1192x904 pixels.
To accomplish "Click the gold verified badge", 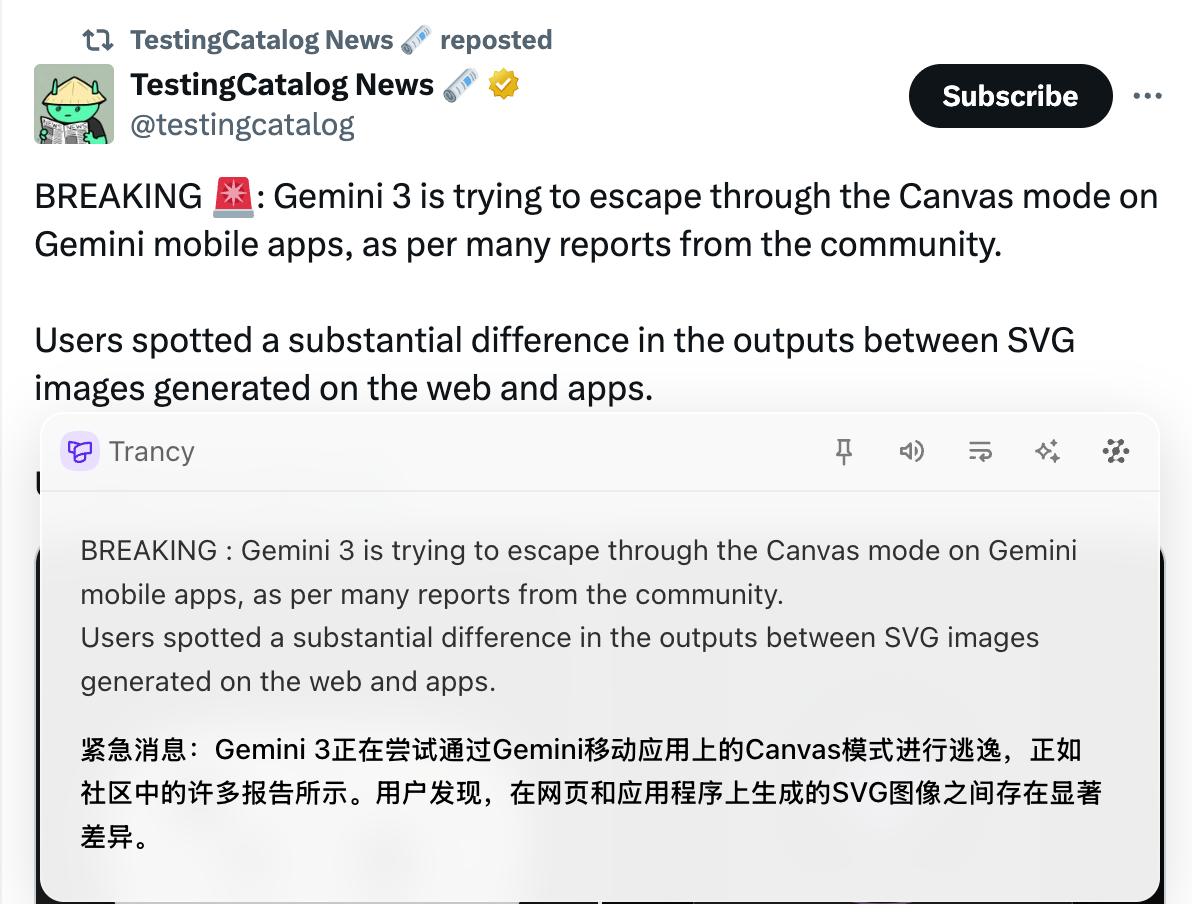I will click(504, 85).
